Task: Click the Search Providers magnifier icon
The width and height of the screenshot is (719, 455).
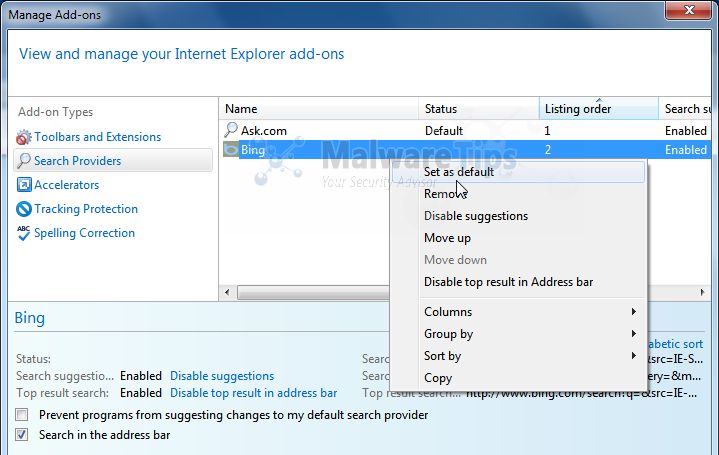Action: pos(24,161)
